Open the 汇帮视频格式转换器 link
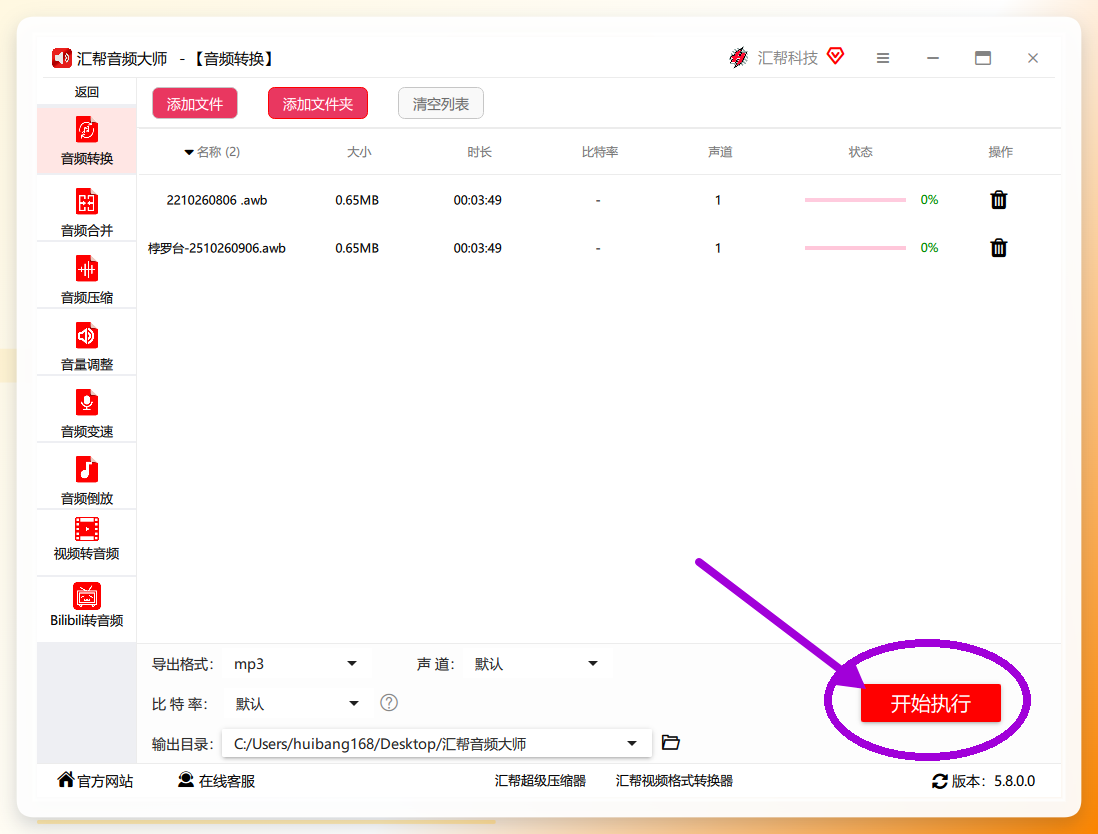The image size is (1098, 834). (x=674, y=781)
